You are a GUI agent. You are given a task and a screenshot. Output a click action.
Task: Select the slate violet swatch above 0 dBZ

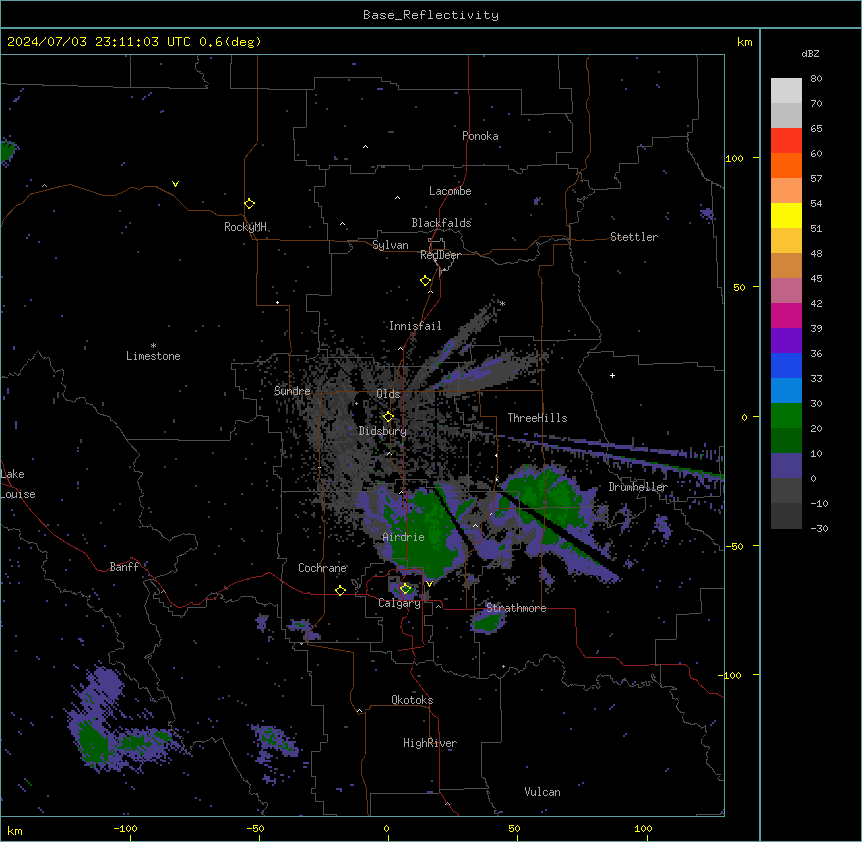pos(786,466)
